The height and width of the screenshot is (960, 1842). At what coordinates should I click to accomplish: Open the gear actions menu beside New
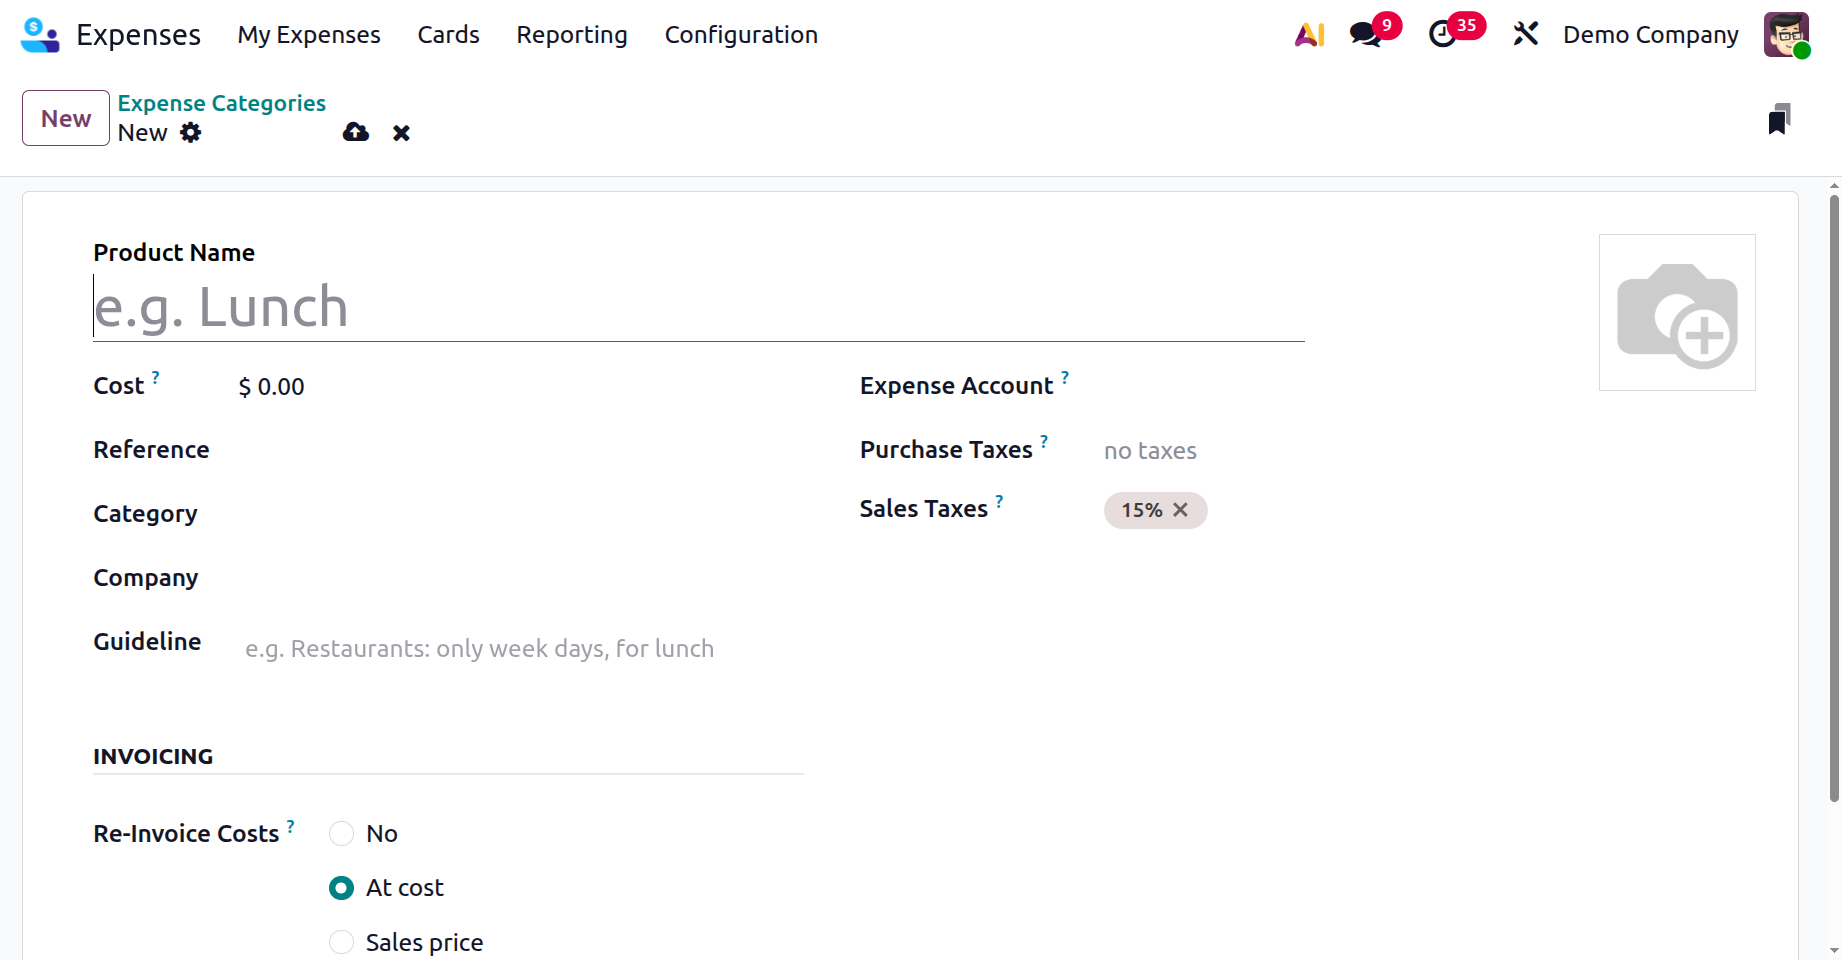tap(191, 133)
